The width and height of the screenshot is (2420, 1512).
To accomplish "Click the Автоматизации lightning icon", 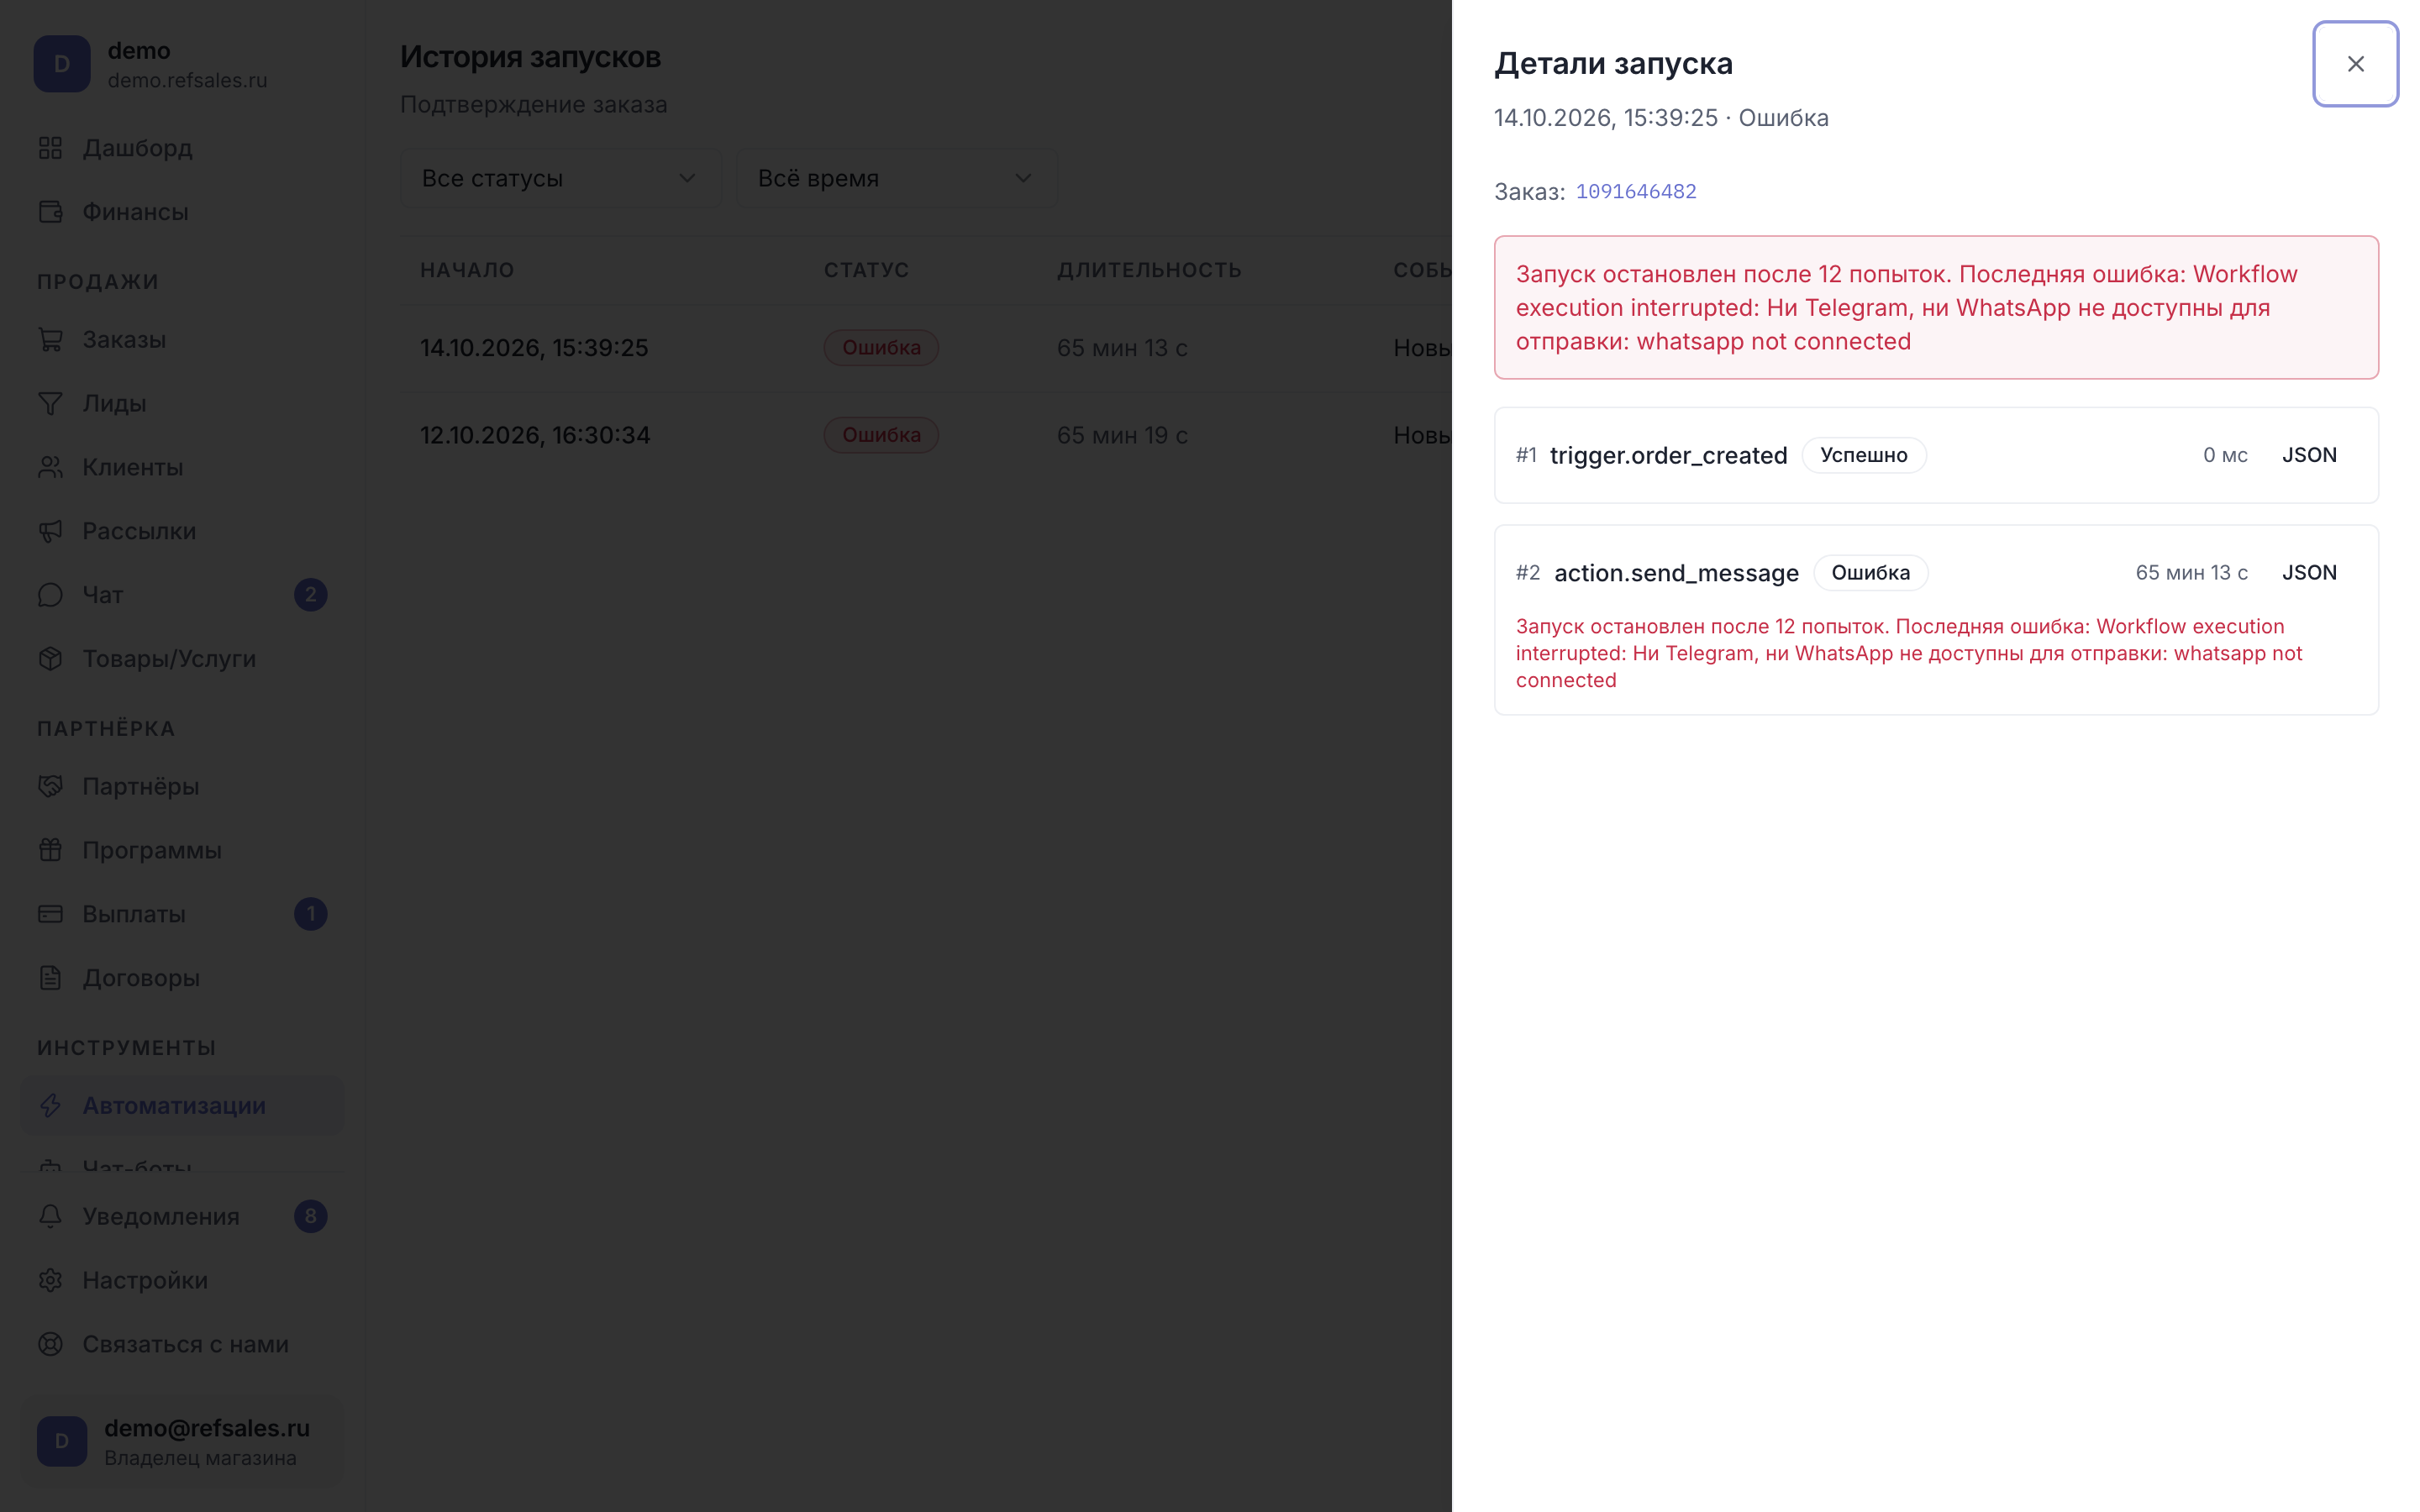I will pos(50,1106).
